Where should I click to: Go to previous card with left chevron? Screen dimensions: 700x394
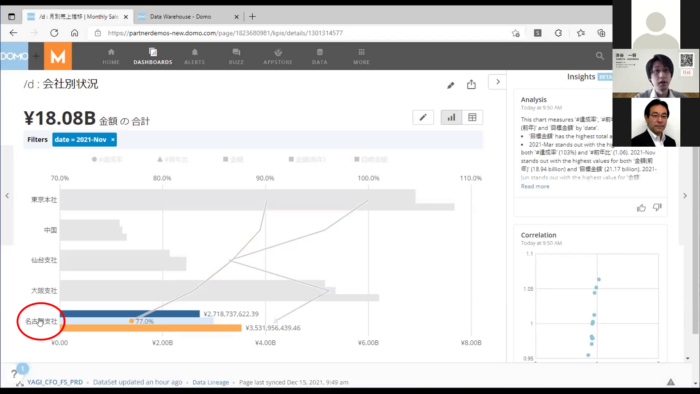click(x=7, y=195)
